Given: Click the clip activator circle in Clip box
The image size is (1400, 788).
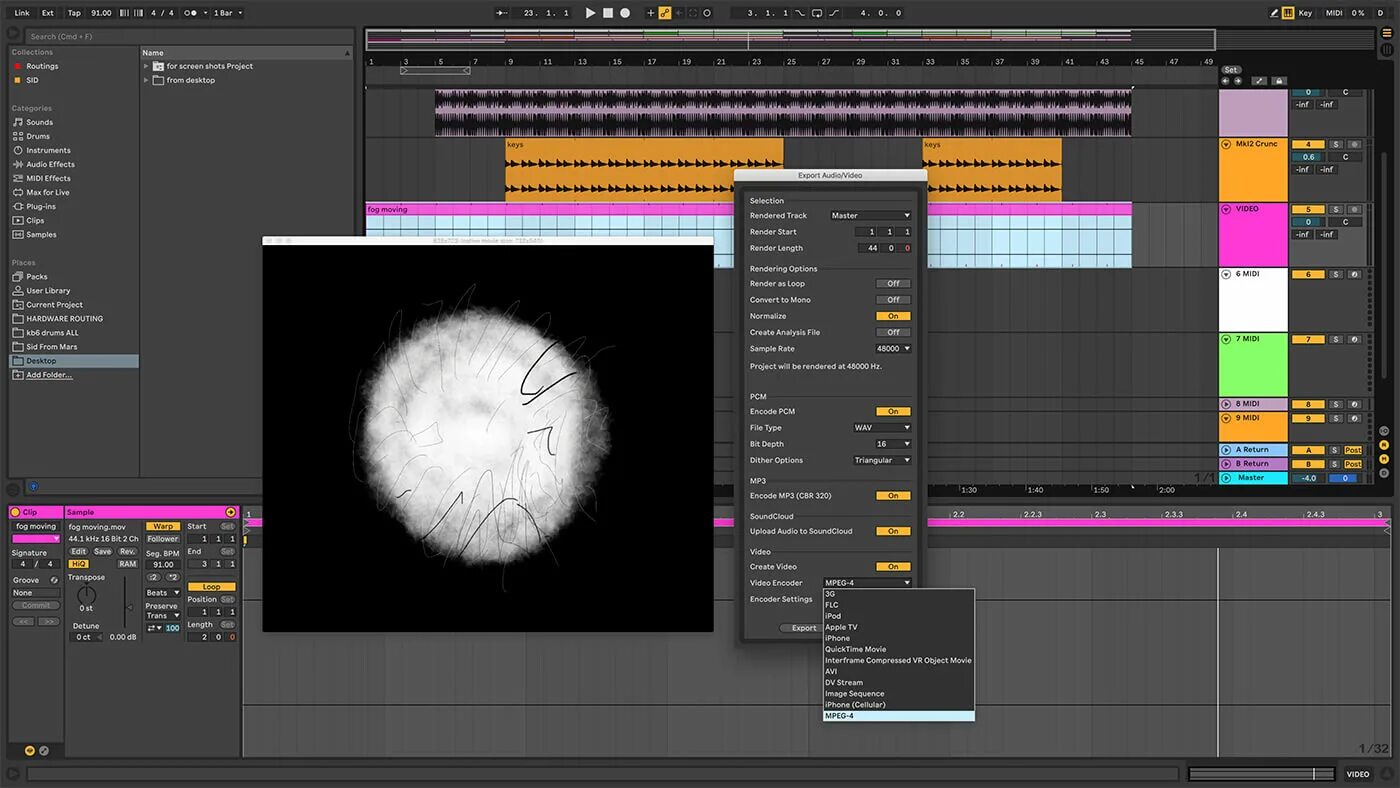Looking at the screenshot, I should pyautogui.click(x=15, y=512).
